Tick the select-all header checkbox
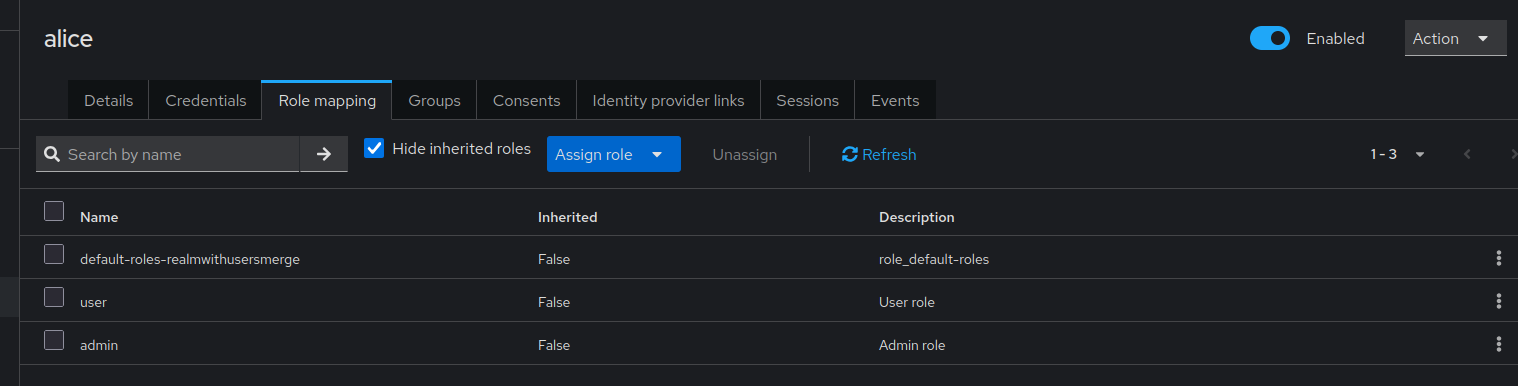This screenshot has height=386, width=1518. 54,211
